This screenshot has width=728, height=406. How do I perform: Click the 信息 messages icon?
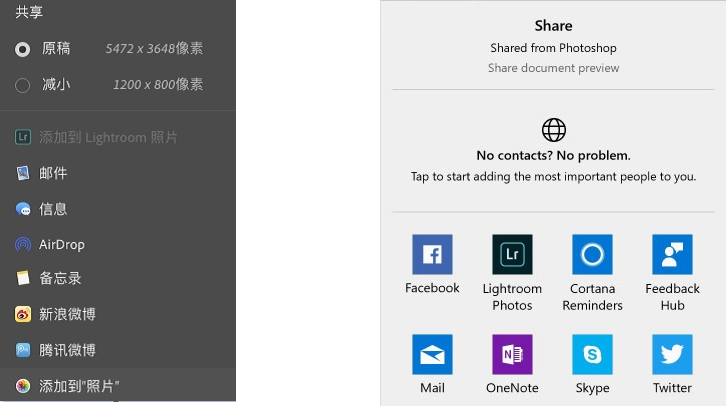pyautogui.click(x=23, y=209)
